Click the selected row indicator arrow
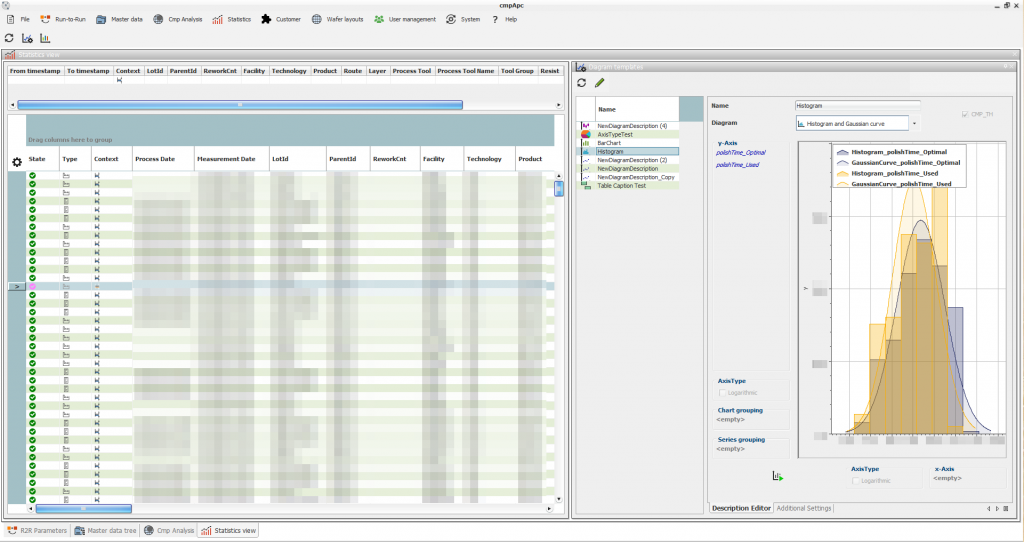1024x542 pixels. tap(16, 286)
